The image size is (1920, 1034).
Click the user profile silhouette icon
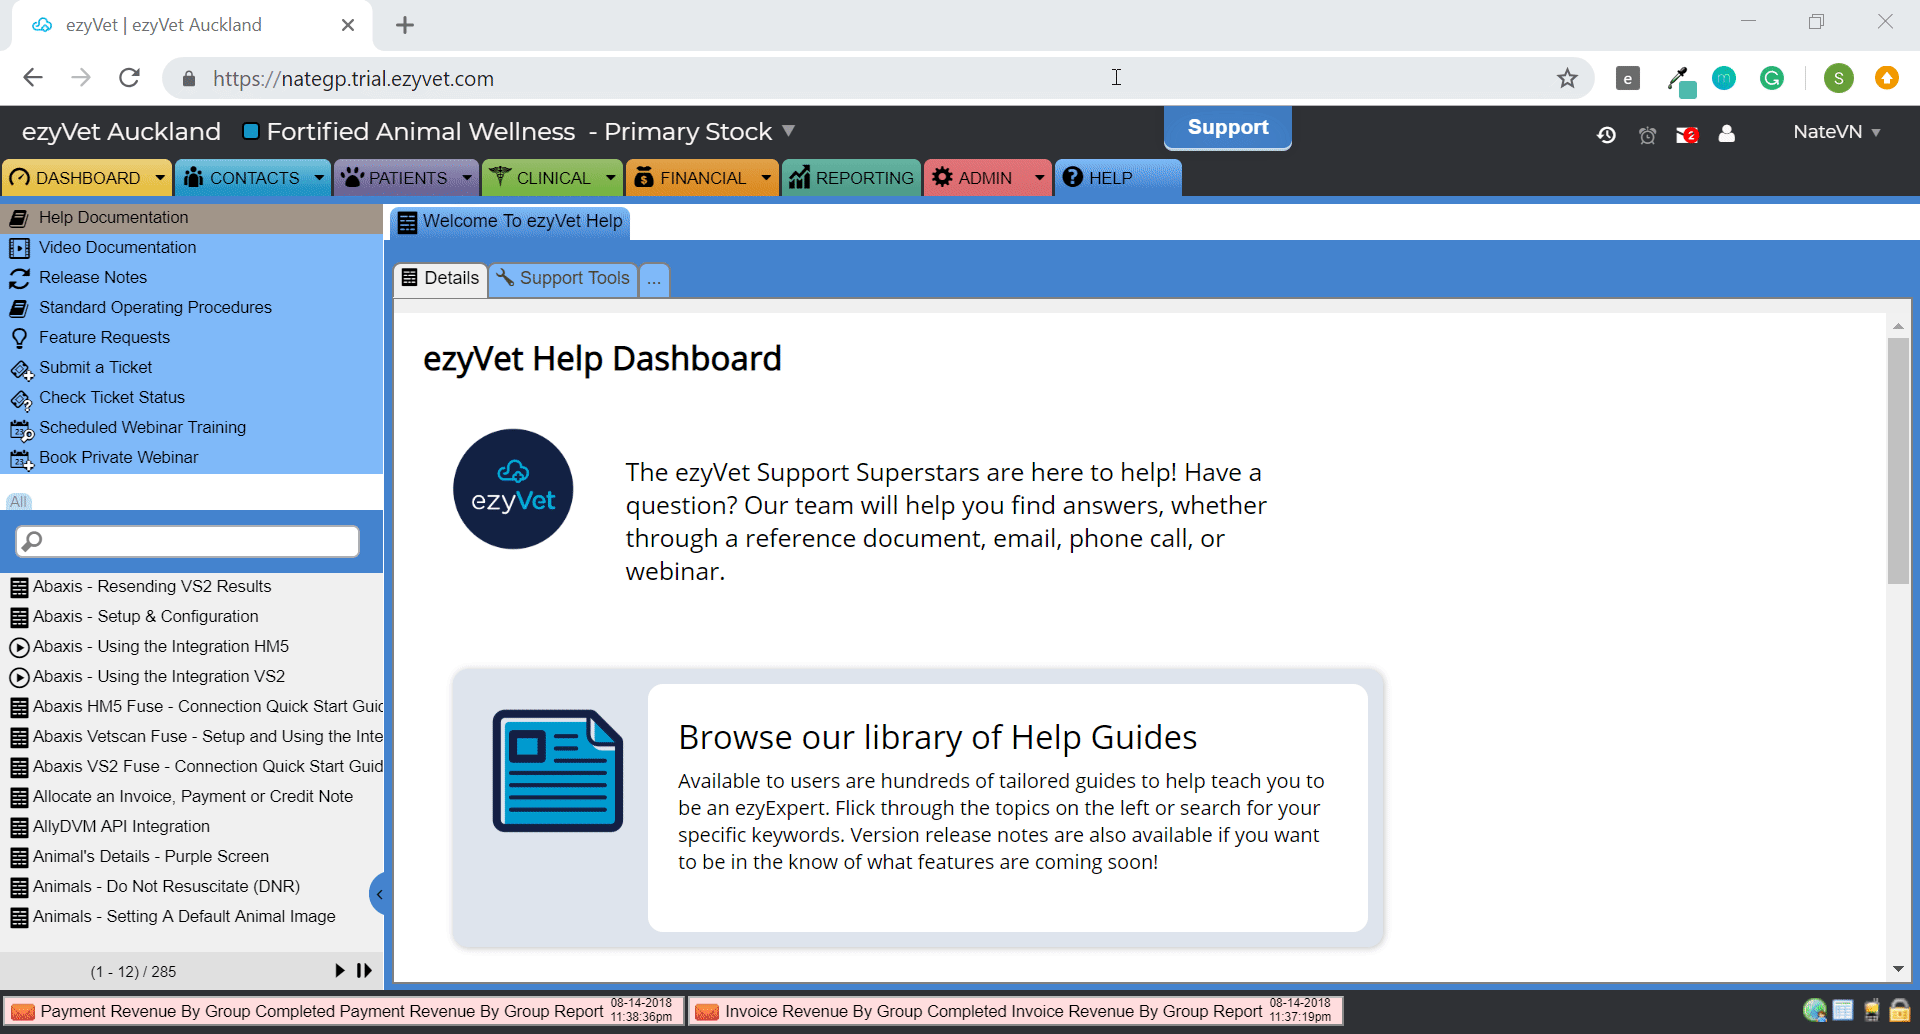coord(1727,134)
